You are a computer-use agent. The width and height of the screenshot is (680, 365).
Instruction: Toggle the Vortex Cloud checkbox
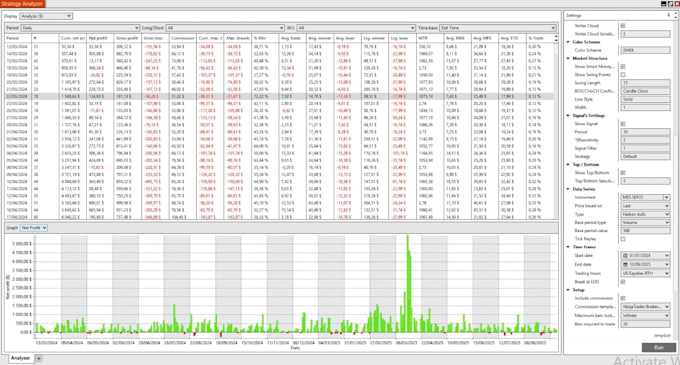623,26
